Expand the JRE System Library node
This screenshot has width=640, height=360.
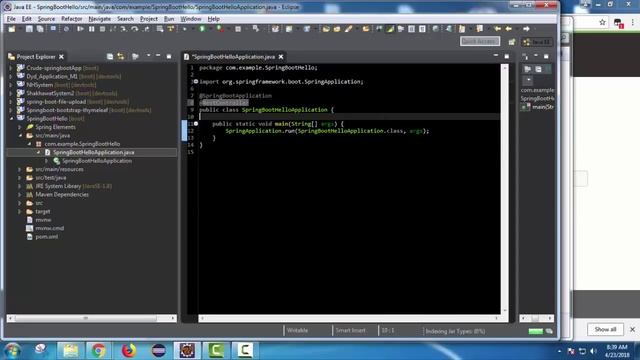20,186
